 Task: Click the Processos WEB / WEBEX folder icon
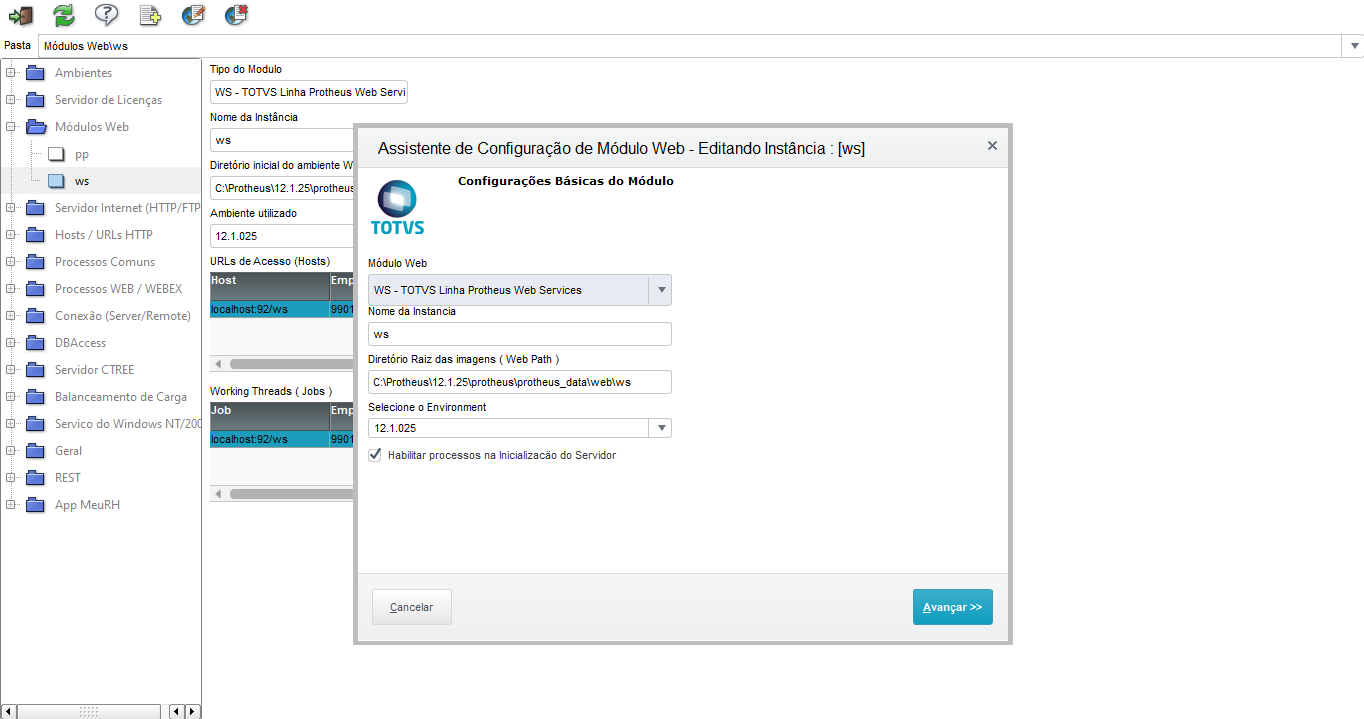36,289
